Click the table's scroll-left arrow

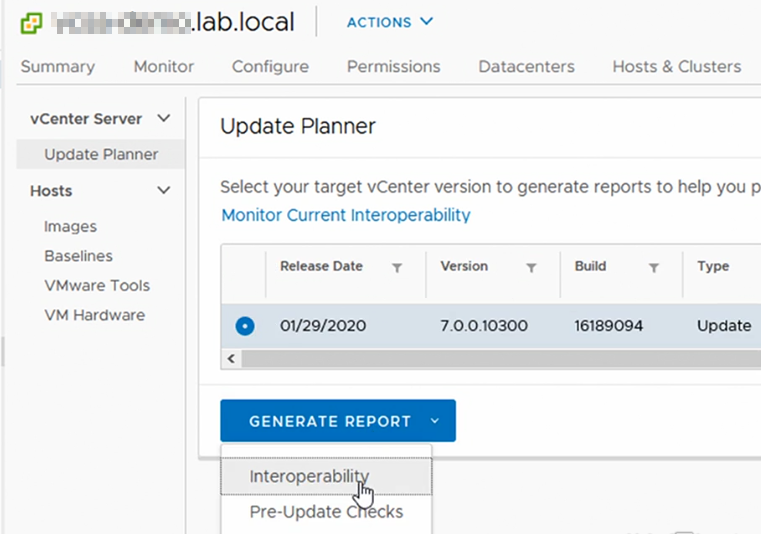click(232, 359)
